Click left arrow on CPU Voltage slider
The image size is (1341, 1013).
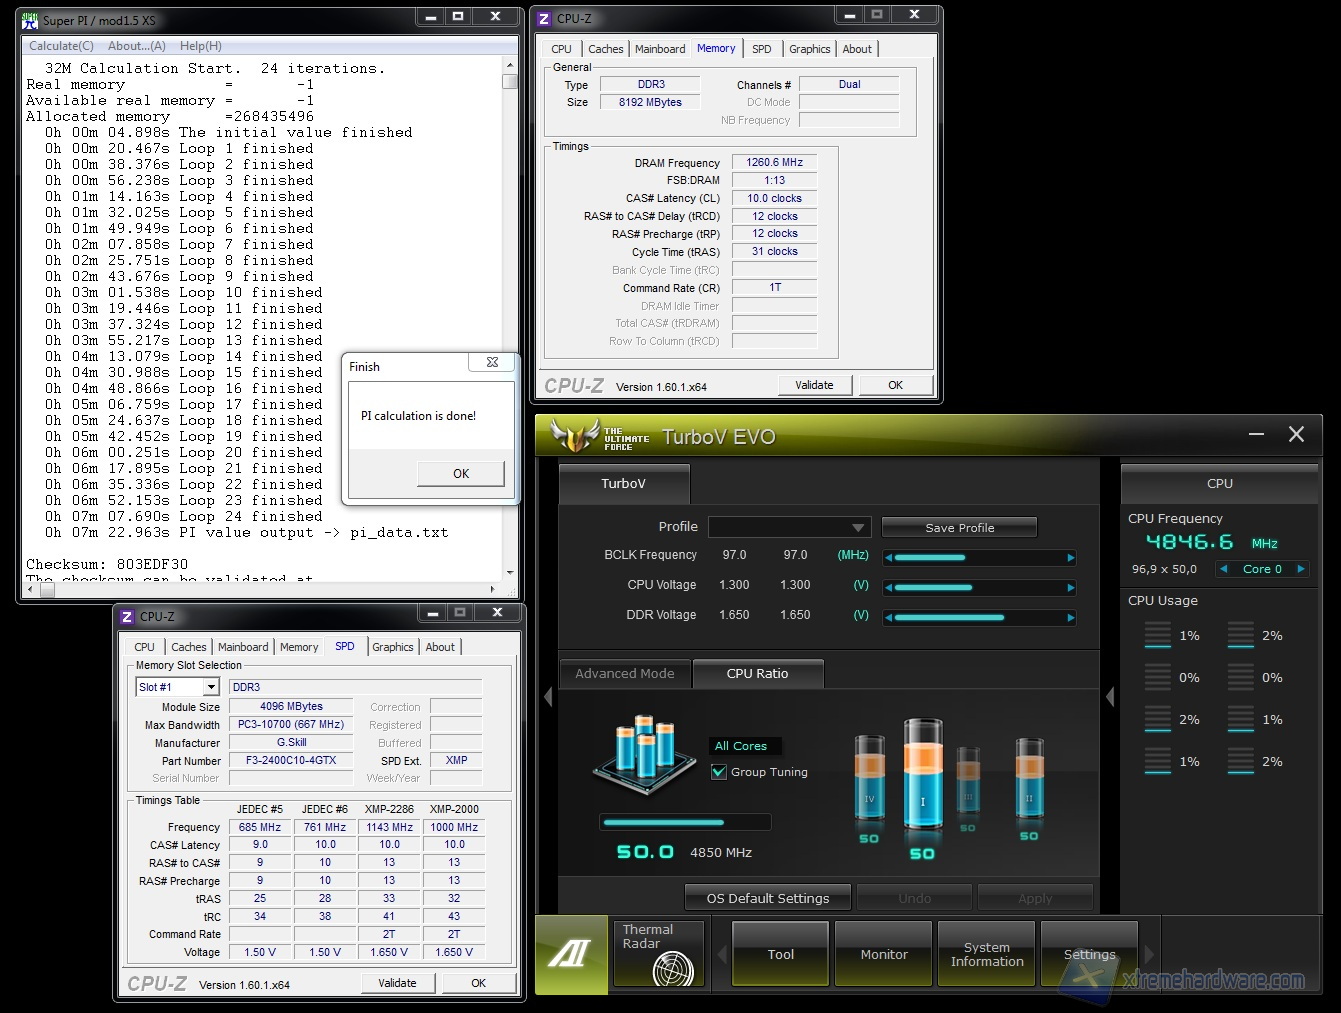coord(888,588)
